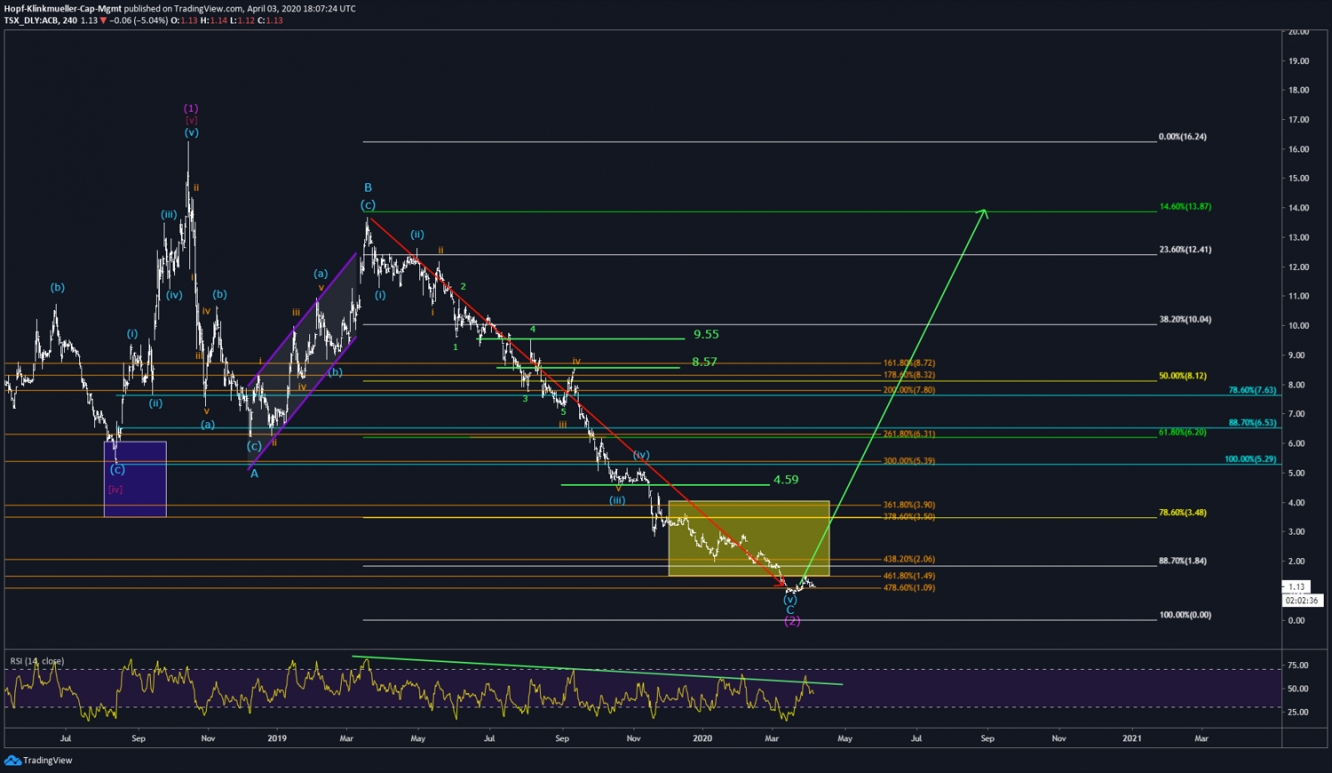
Task: Select the cyan 88.70%(6.53) Fibonacci label
Action: pyautogui.click(x=1252, y=422)
